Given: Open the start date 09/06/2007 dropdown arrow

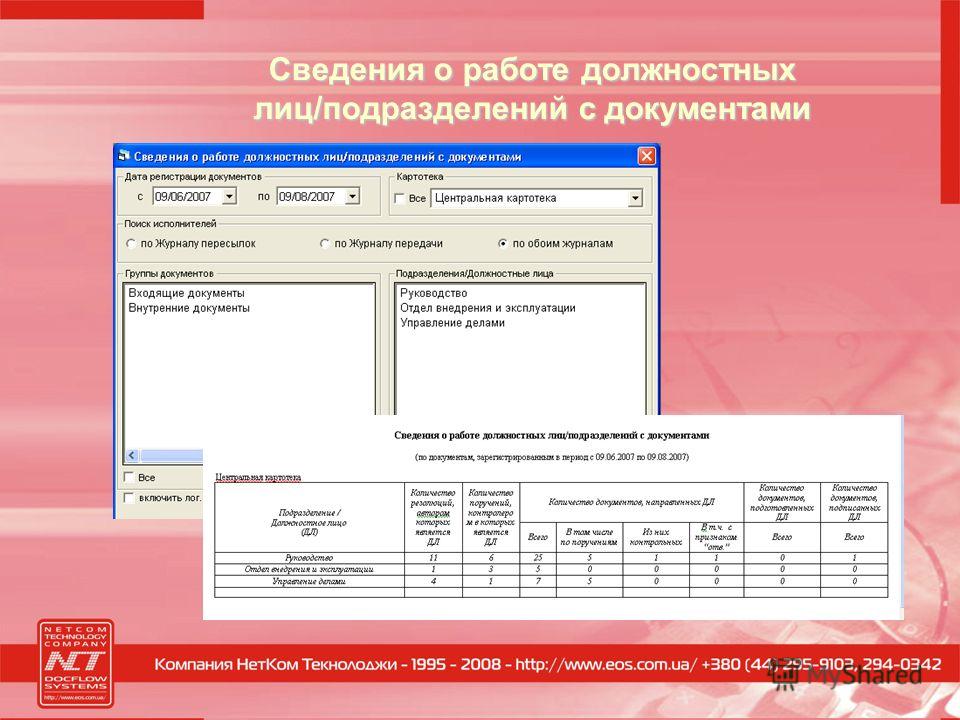Looking at the screenshot, I should tap(229, 196).
